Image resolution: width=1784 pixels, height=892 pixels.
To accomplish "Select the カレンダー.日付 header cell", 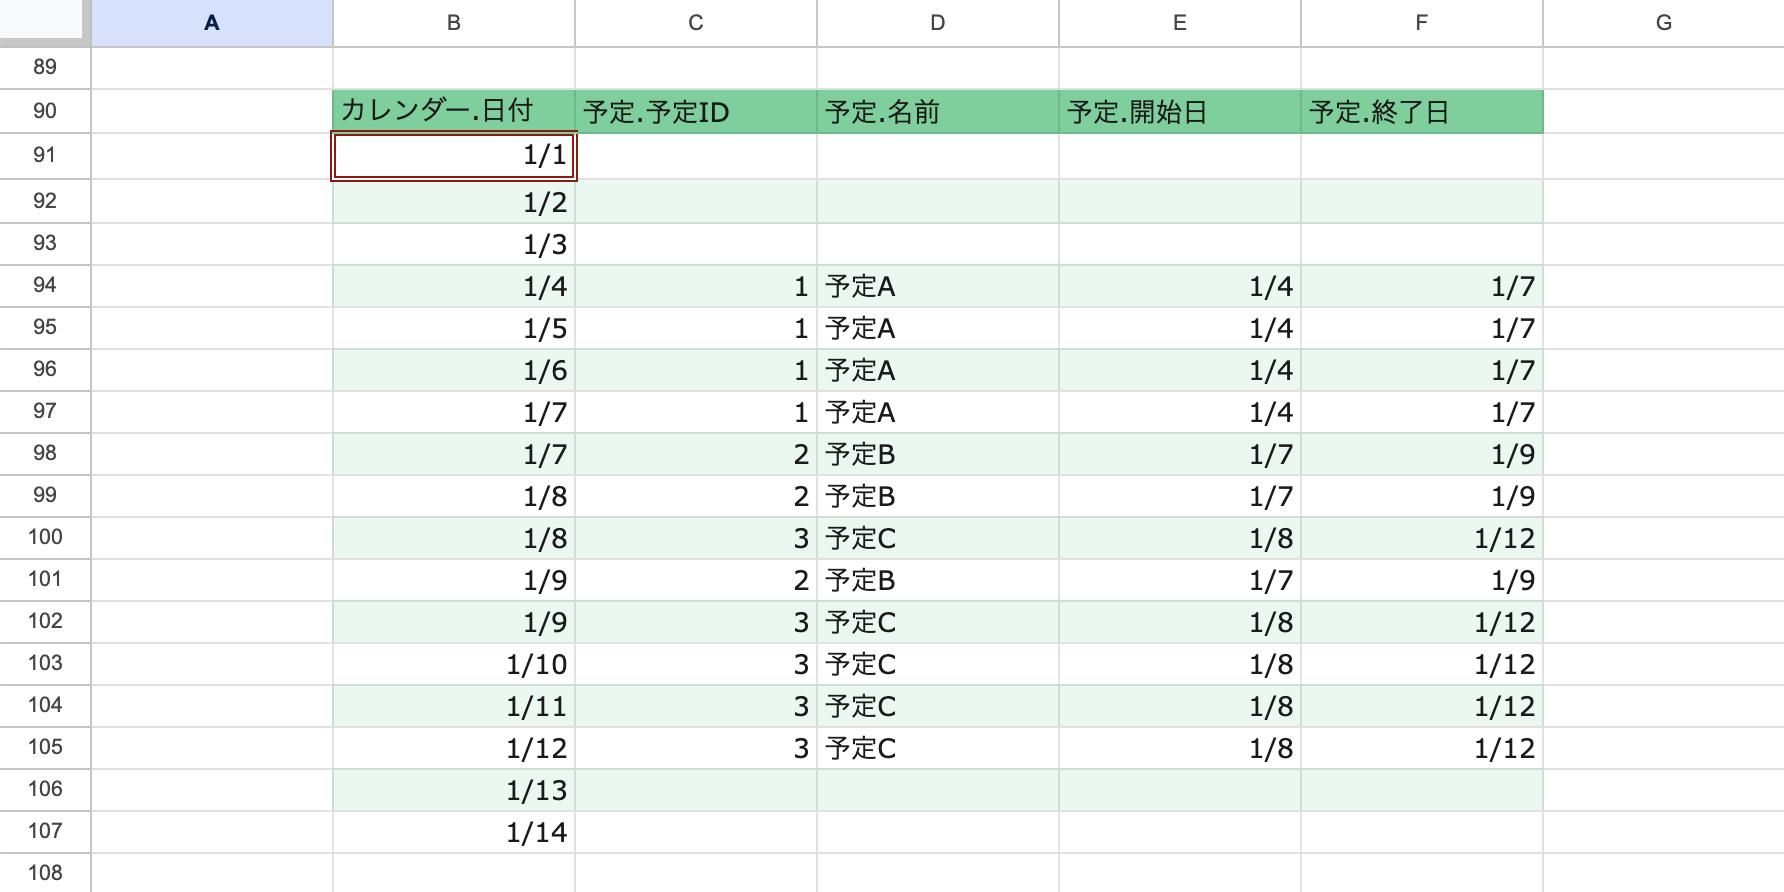I will [453, 111].
